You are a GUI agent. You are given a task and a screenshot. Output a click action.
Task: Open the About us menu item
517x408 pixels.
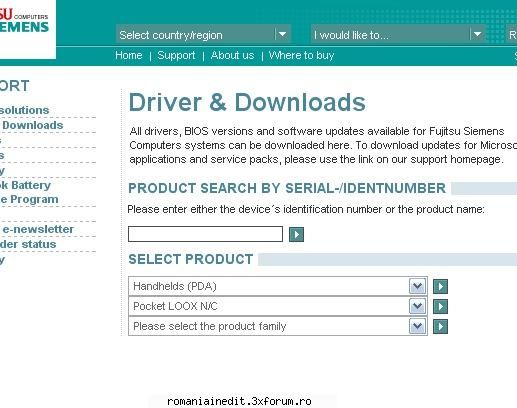tap(232, 55)
